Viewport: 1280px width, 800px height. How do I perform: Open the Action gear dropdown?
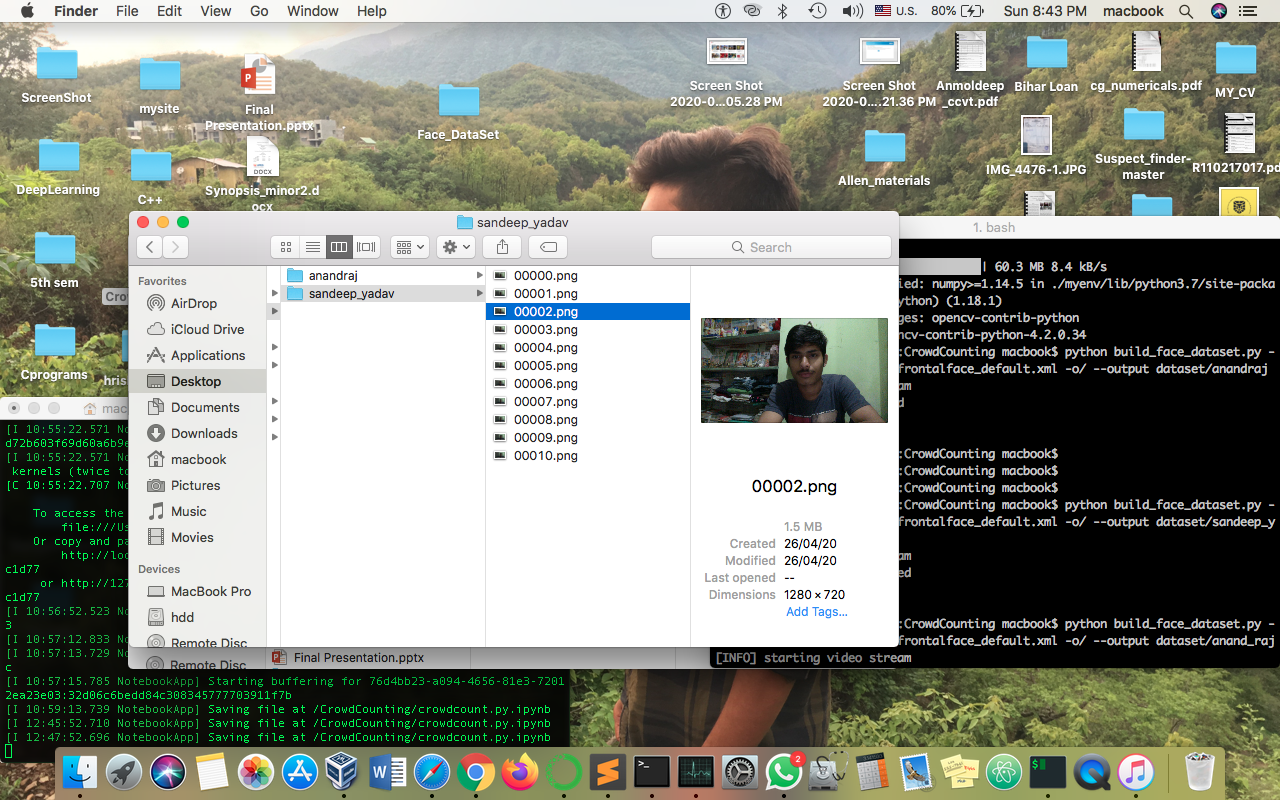pyautogui.click(x=456, y=247)
